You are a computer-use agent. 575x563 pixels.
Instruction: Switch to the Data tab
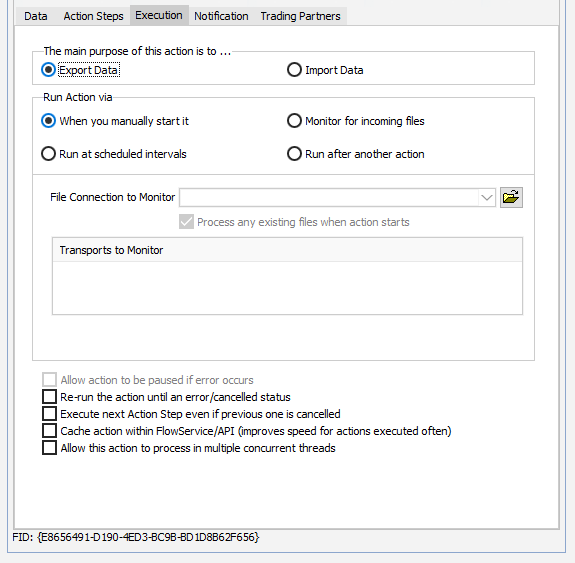coord(36,16)
